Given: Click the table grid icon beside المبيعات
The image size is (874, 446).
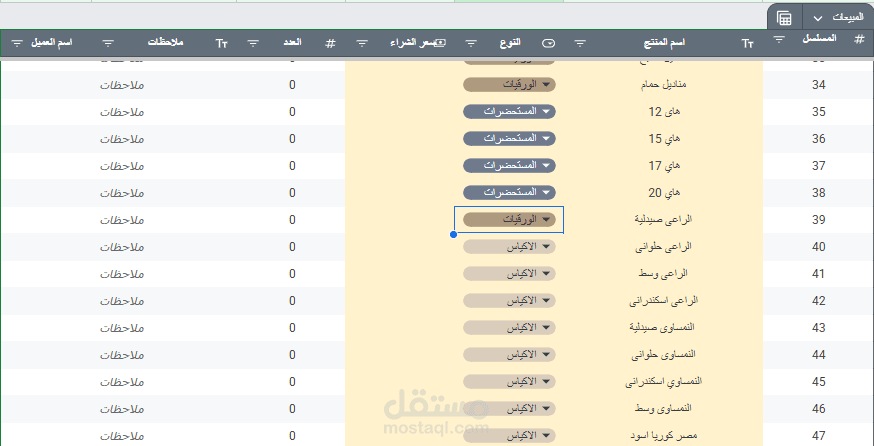Looking at the screenshot, I should (x=784, y=18).
